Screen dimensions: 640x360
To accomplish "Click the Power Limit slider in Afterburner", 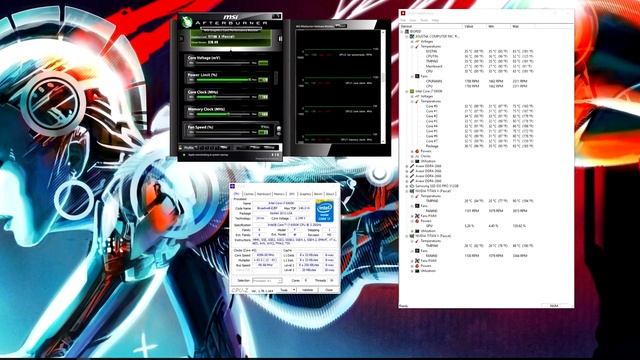I will (x=222, y=80).
